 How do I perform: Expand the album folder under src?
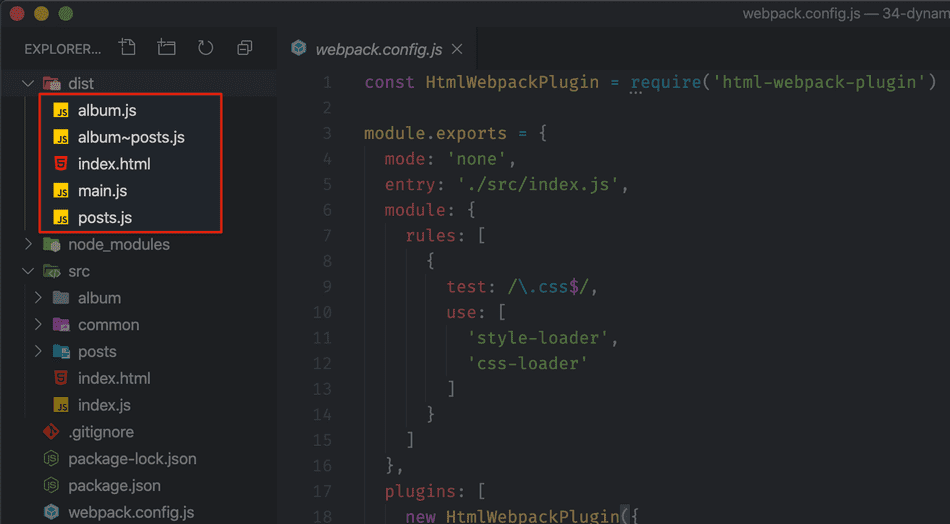pyautogui.click(x=98, y=298)
